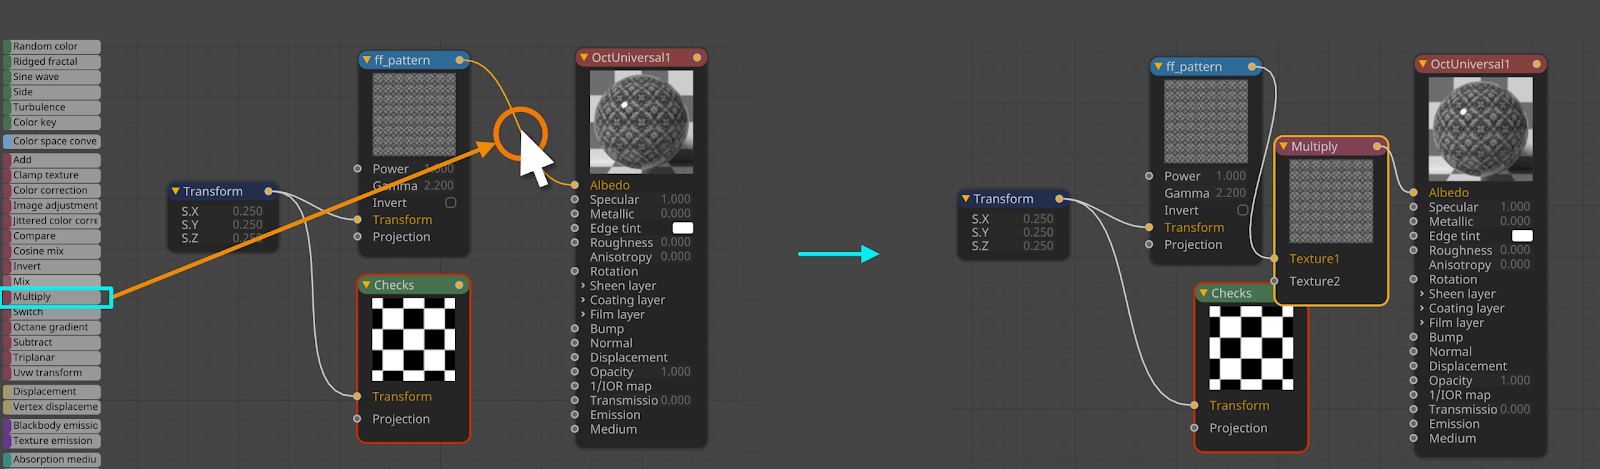Collapse the left Transform node triangle
The height and width of the screenshot is (469, 1600).
(x=176, y=191)
